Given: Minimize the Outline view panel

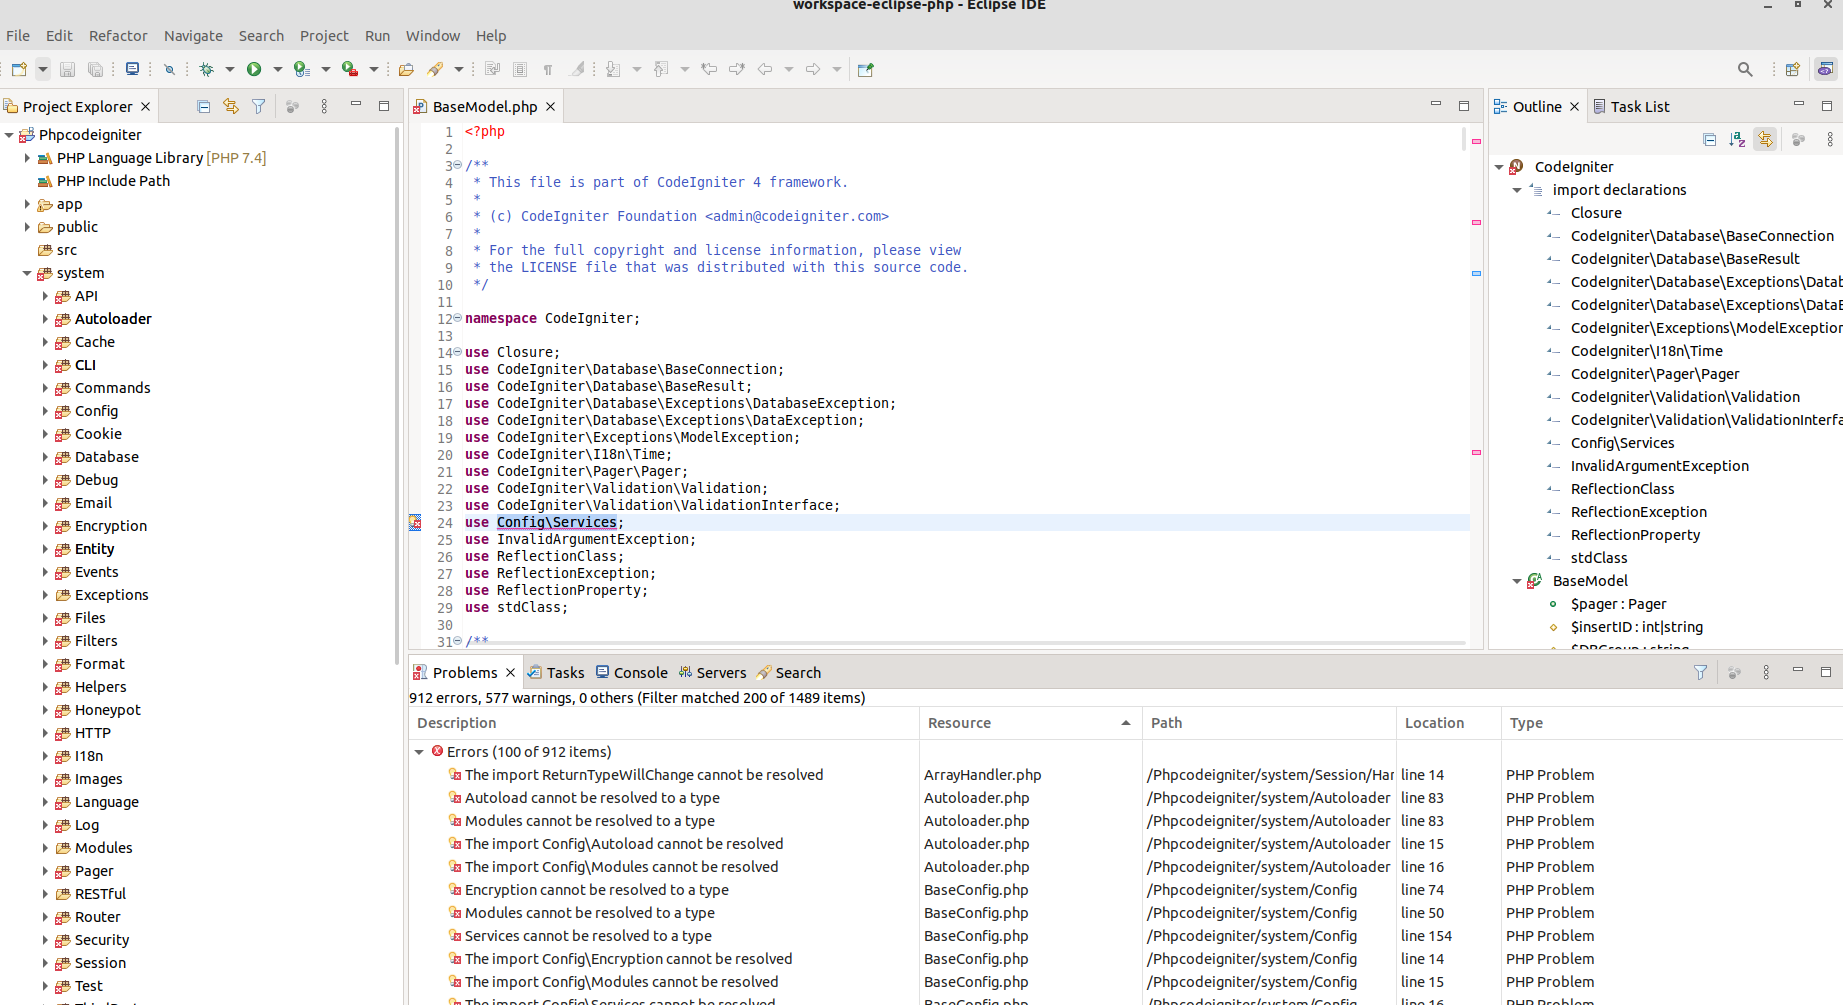Looking at the screenshot, I should click(1798, 105).
